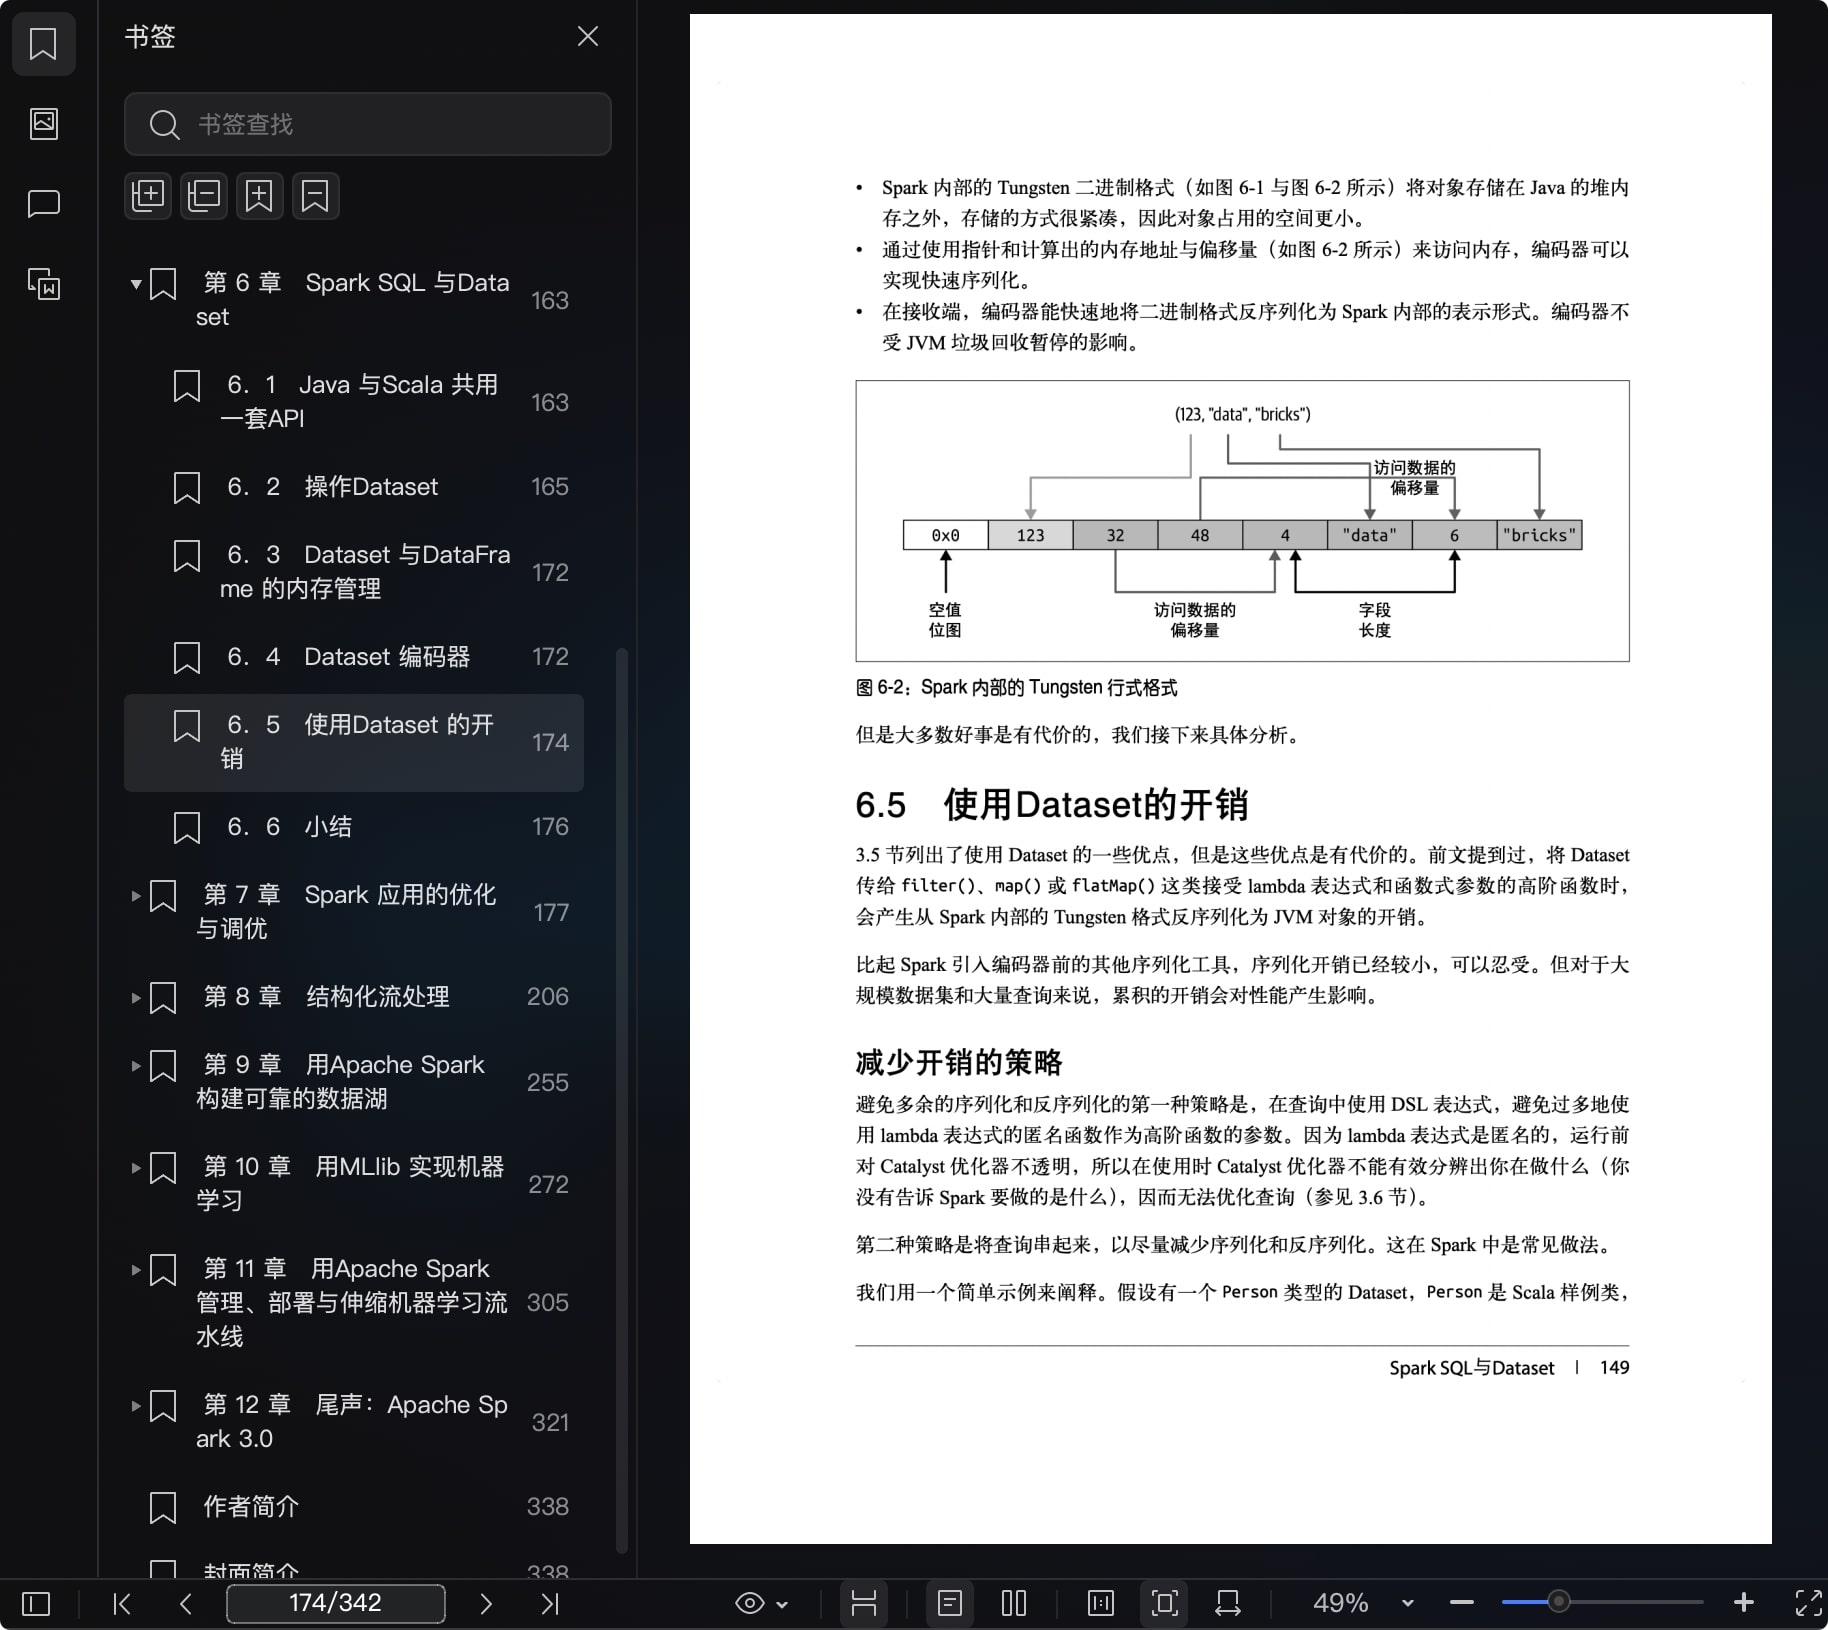This screenshot has height=1630, width=1828.
Task: Click bookmark flag icon beside 6.2 操作Dataset
Action: pyautogui.click(x=187, y=488)
